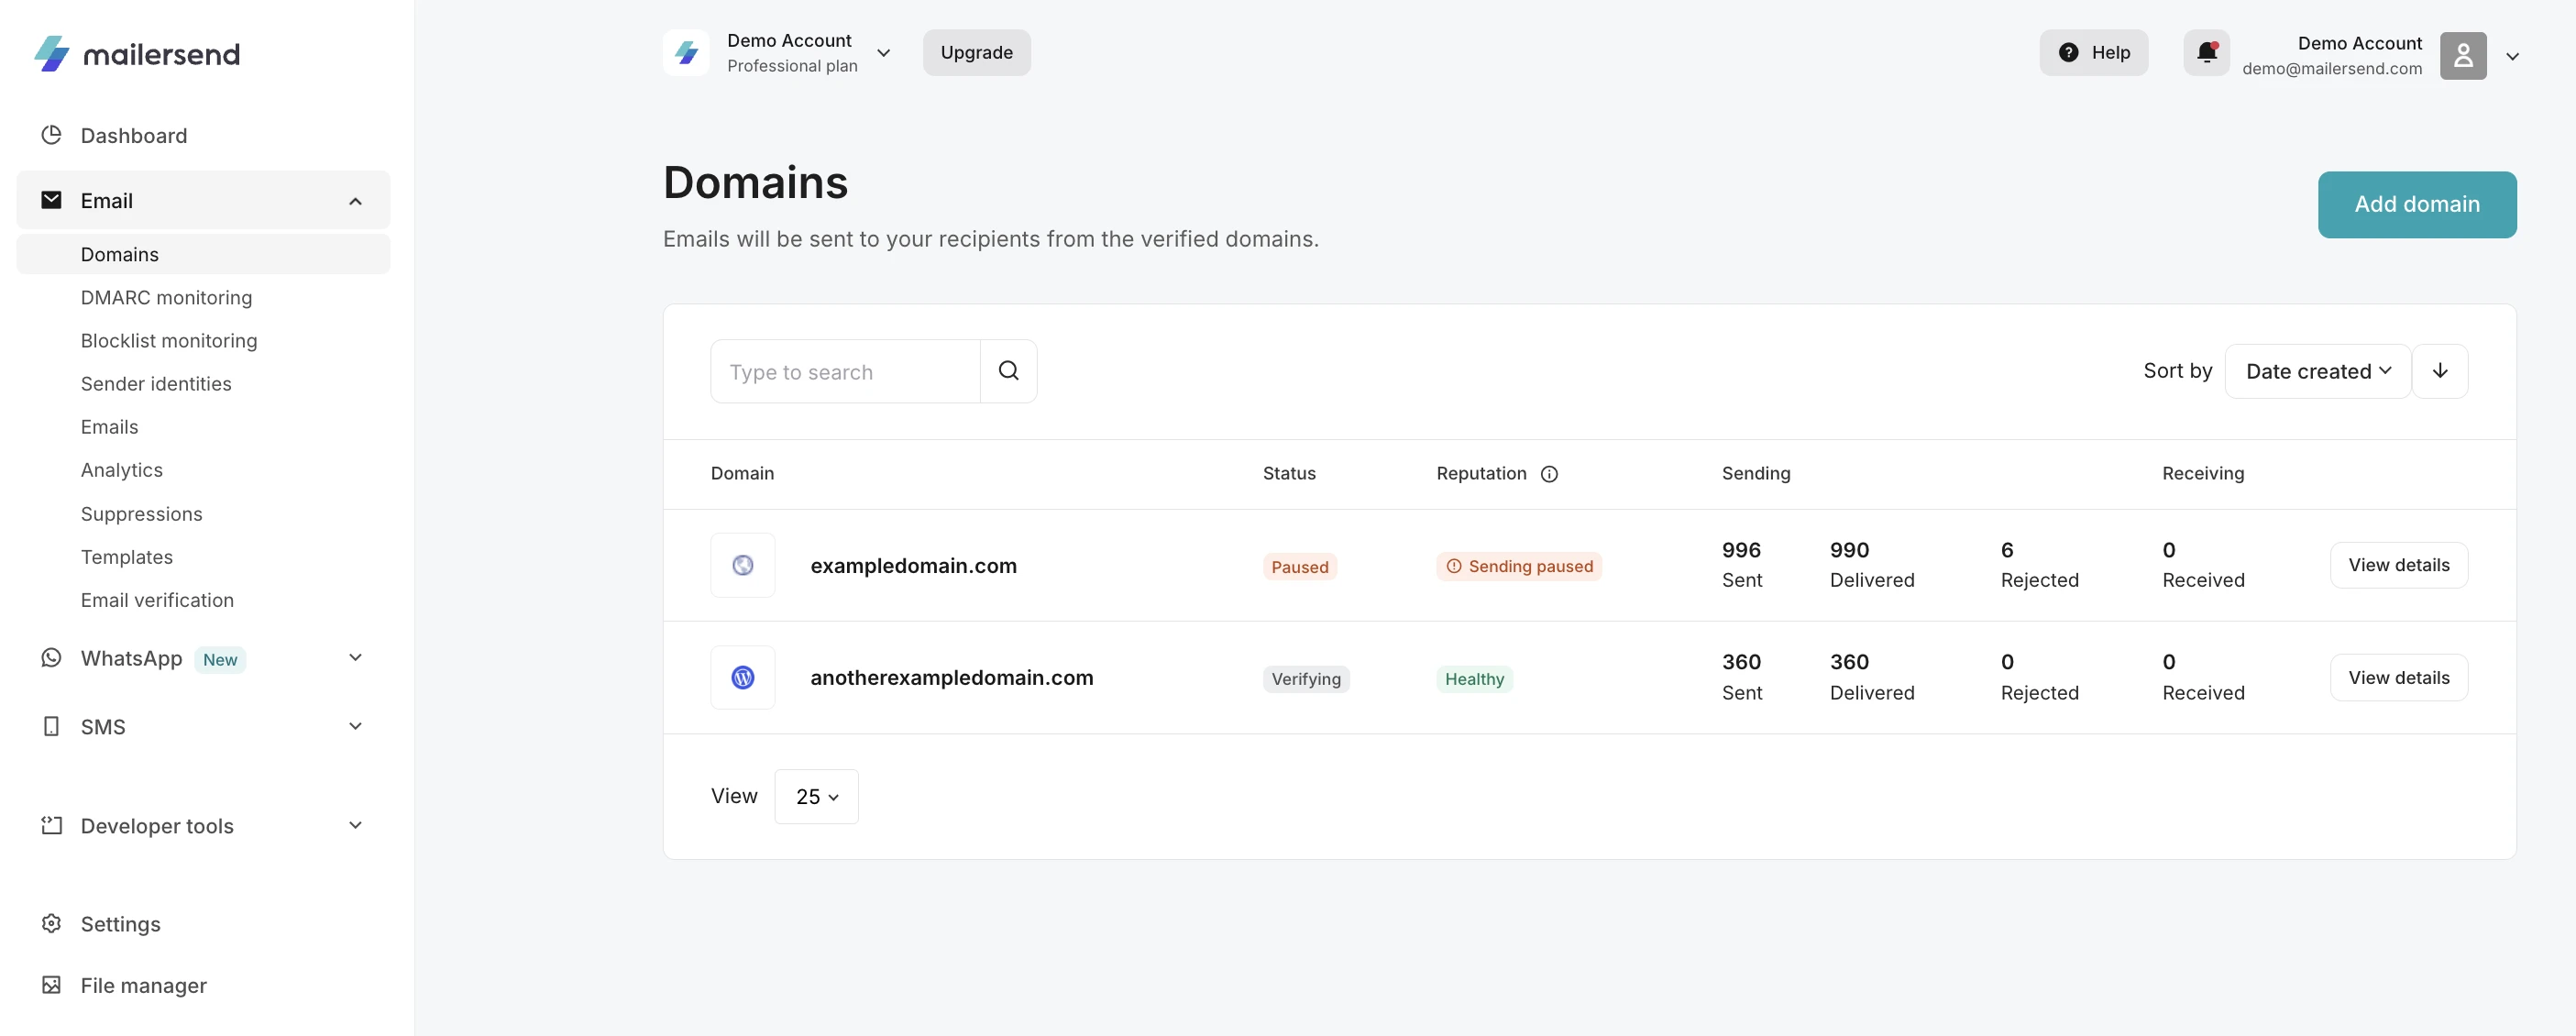Open the Settings gear icon

[51, 923]
